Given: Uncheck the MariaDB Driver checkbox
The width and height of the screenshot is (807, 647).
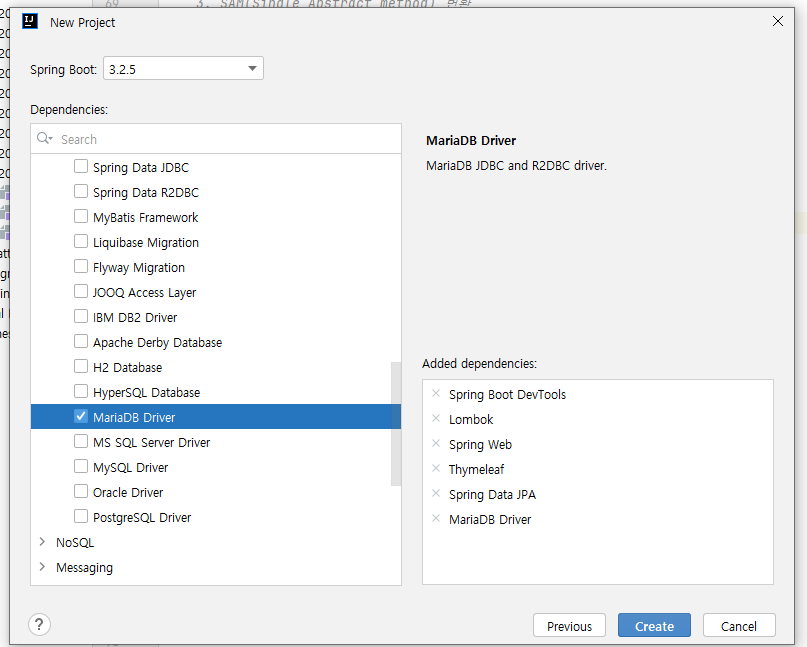Looking at the screenshot, I should (81, 416).
